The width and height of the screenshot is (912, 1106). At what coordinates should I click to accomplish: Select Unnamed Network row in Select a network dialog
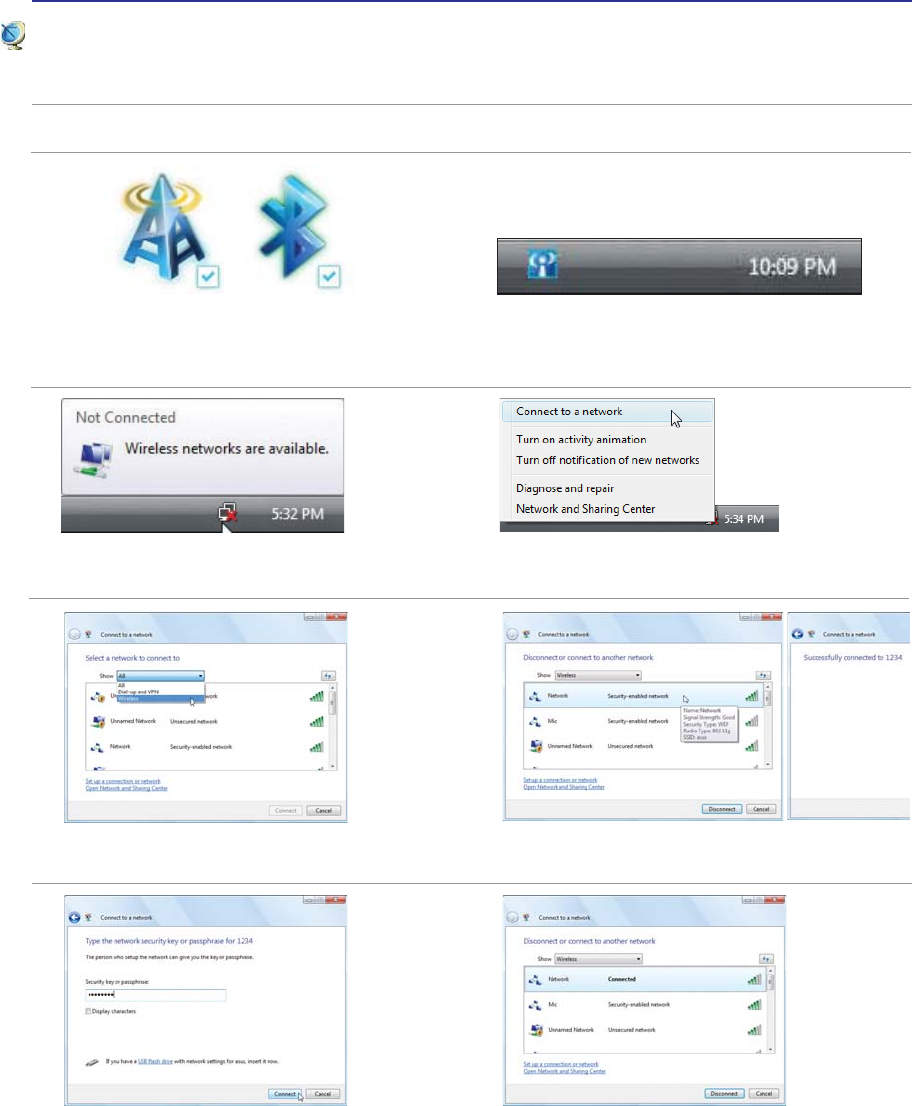tap(207, 722)
